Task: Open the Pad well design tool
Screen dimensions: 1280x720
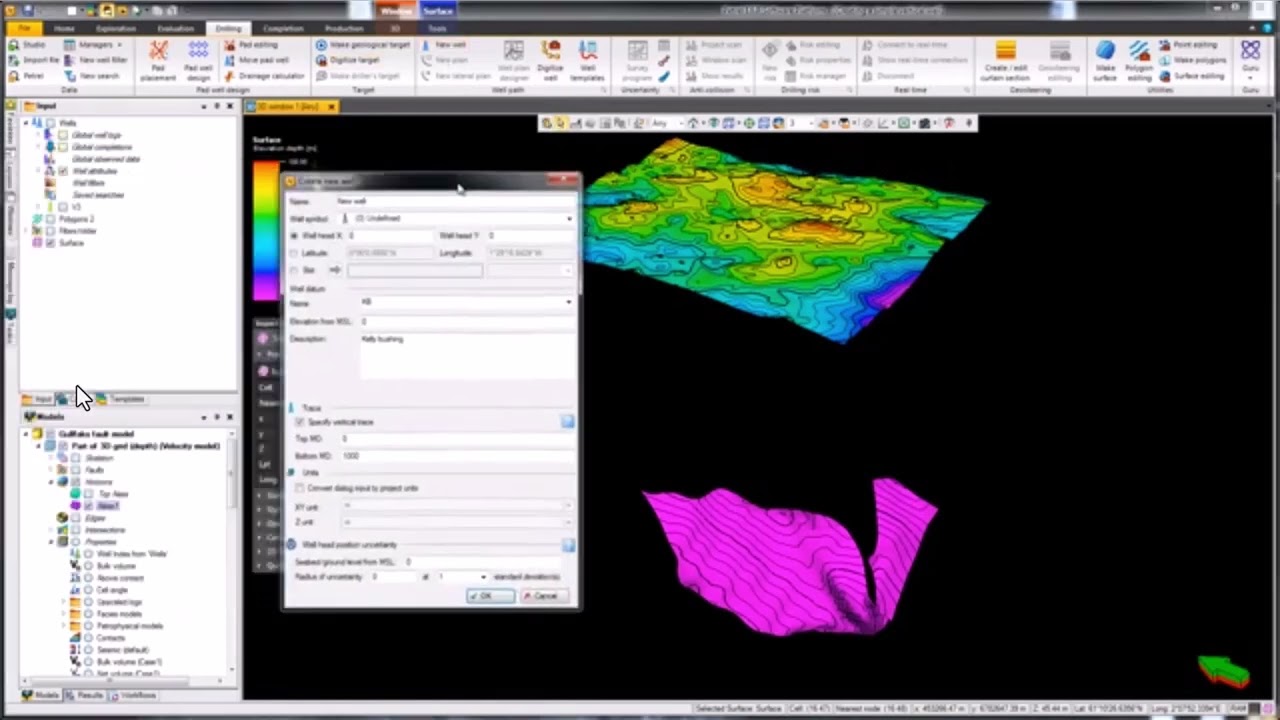Action: [x=198, y=62]
